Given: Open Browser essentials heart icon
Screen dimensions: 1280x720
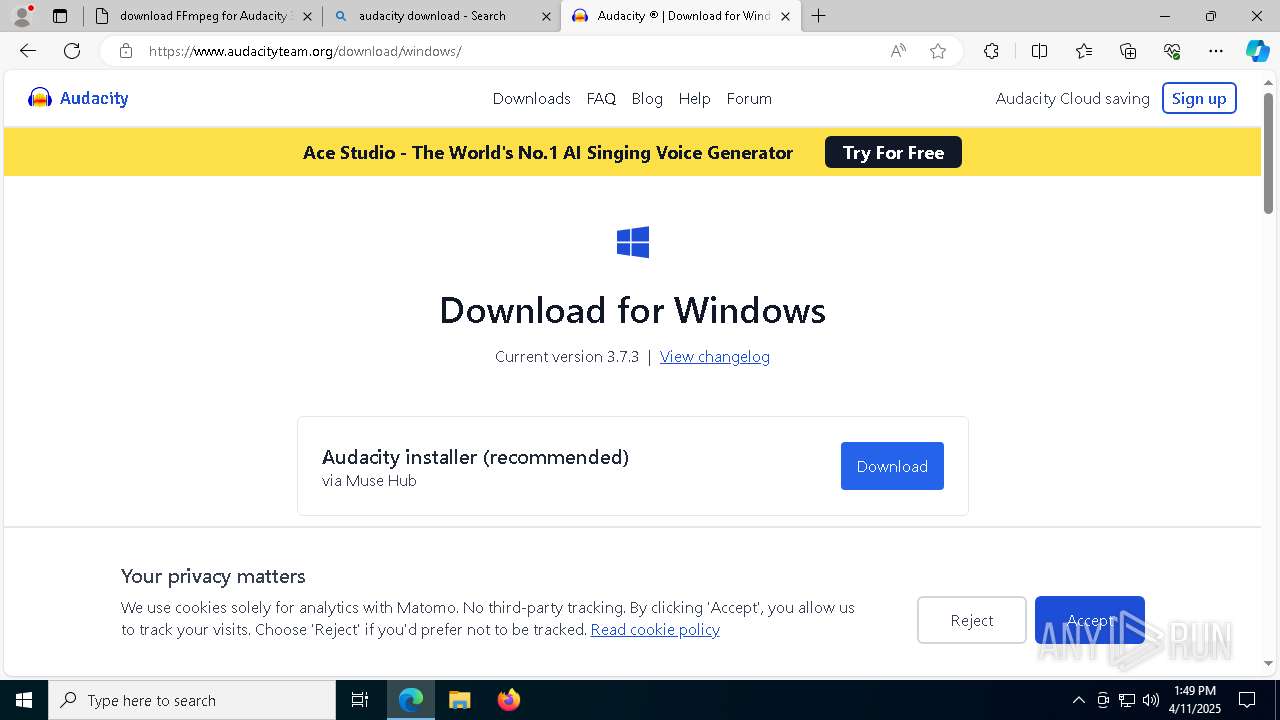Looking at the screenshot, I should pyautogui.click(x=1172, y=51).
